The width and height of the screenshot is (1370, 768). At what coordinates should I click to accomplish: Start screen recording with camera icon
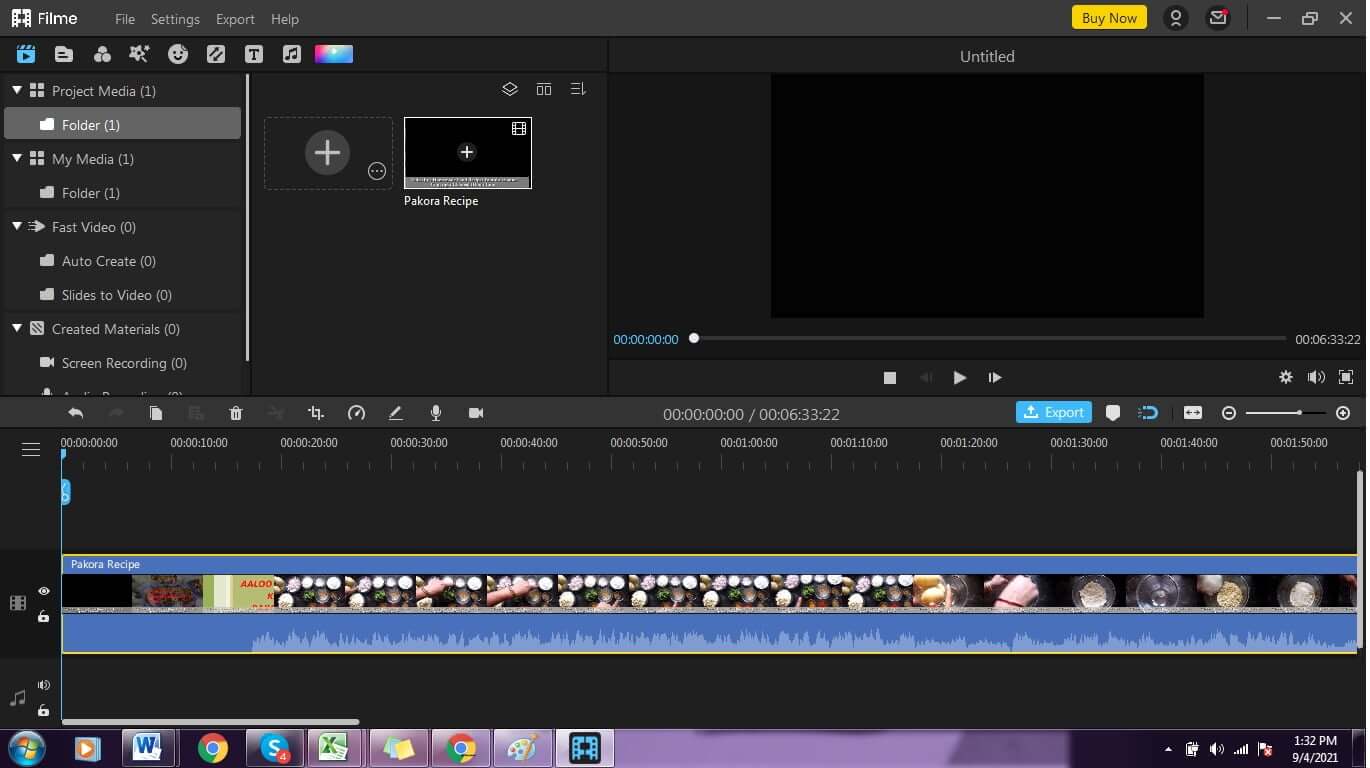tap(476, 413)
